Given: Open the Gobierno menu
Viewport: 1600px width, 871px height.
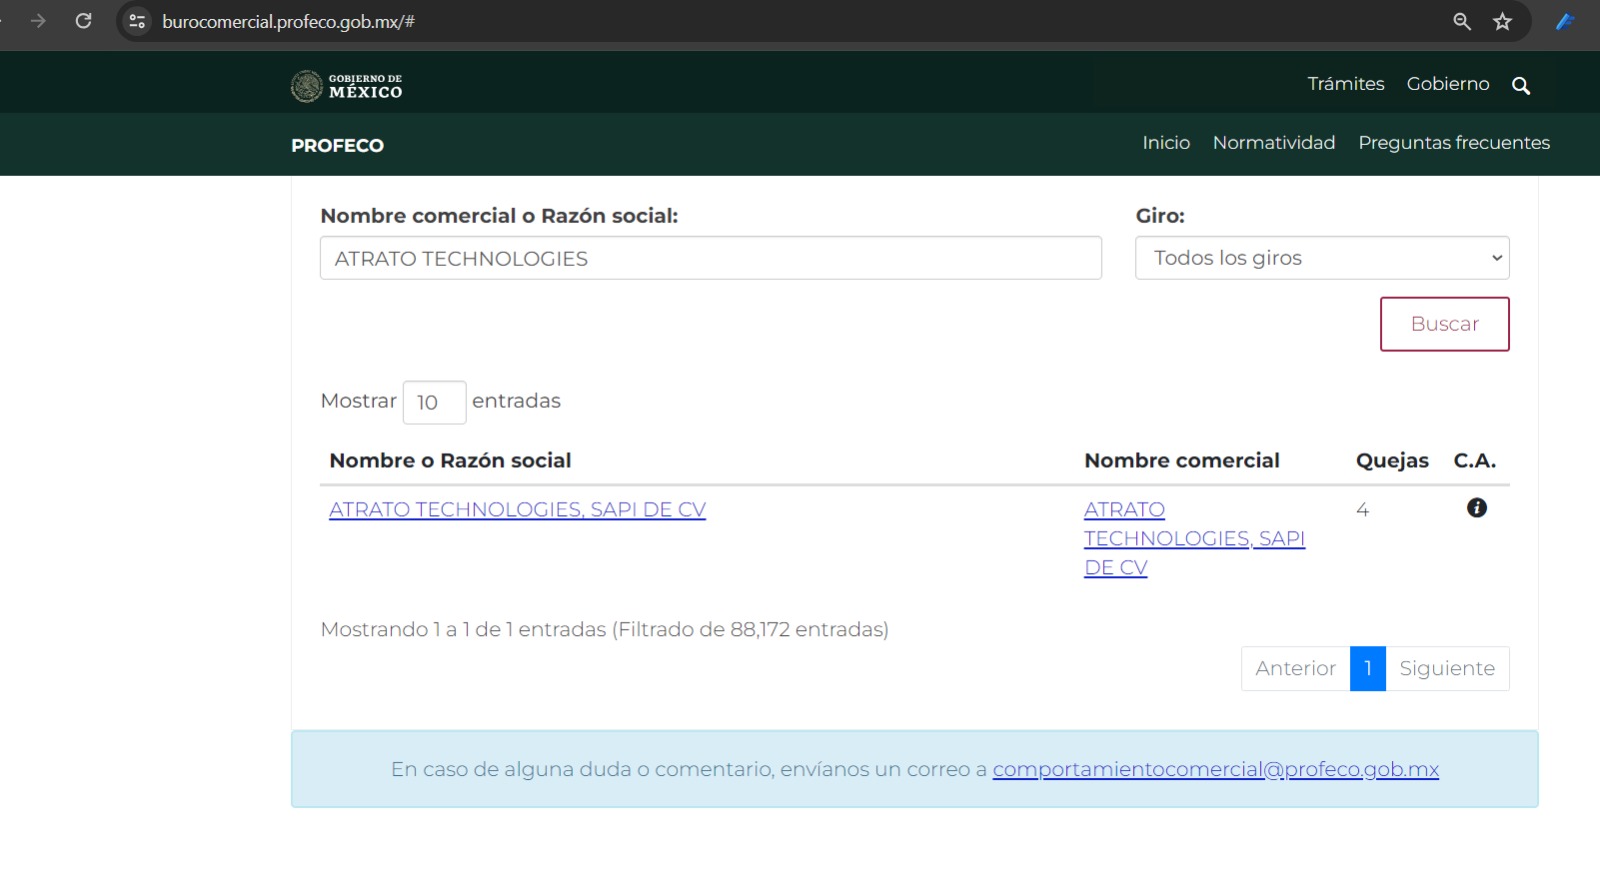Looking at the screenshot, I should [1447, 84].
